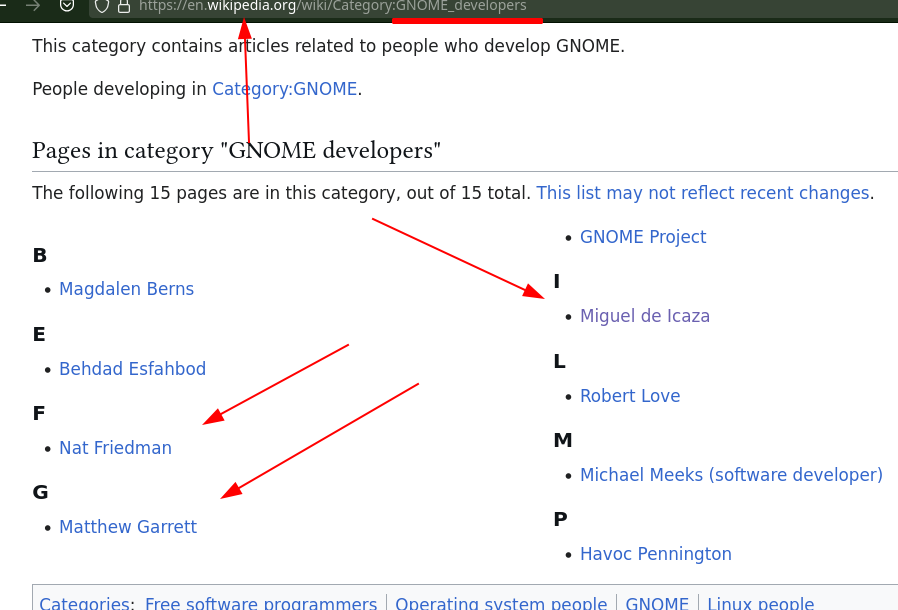This screenshot has width=898, height=610.
Task: Click the 'This category contains articles' sentence
Action: click(x=328, y=46)
